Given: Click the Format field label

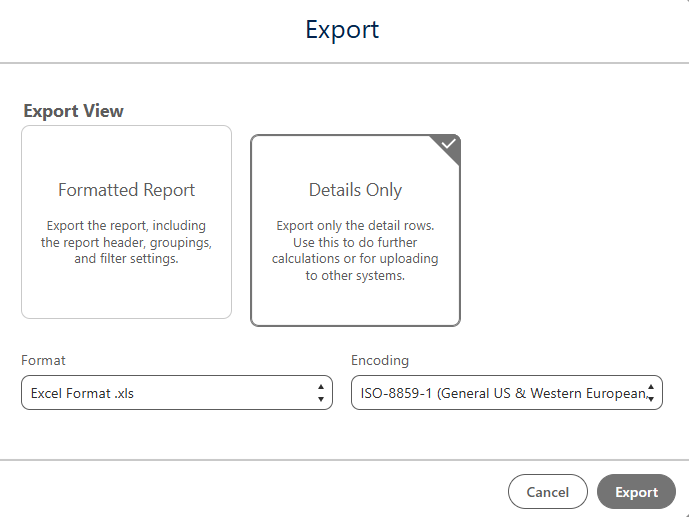Looking at the screenshot, I should point(43,361).
